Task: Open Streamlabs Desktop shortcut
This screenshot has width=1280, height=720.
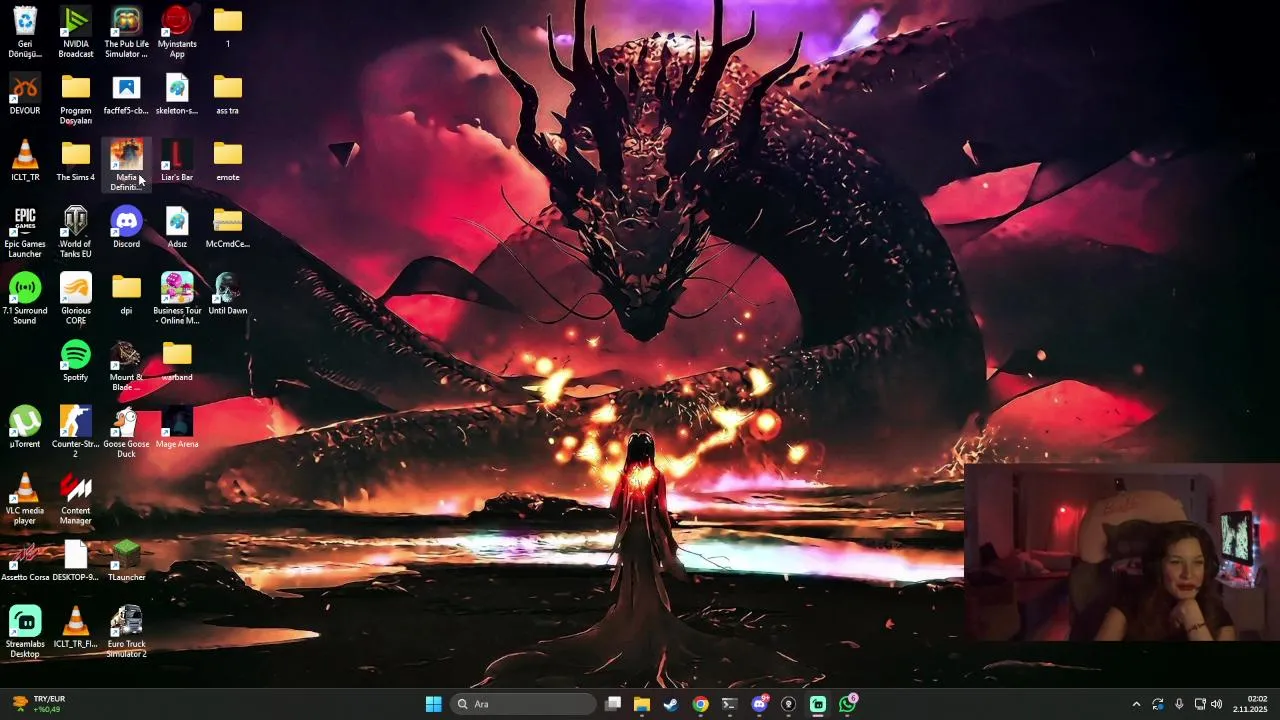Action: coord(25,631)
